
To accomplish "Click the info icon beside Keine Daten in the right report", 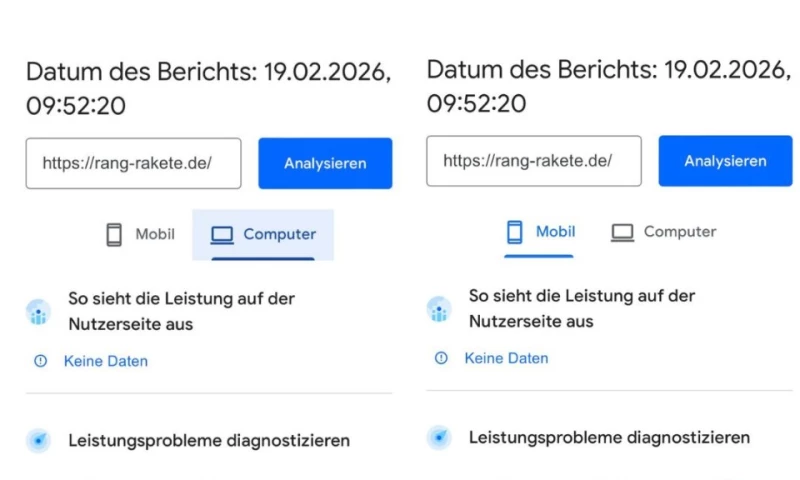I will coord(441,358).
